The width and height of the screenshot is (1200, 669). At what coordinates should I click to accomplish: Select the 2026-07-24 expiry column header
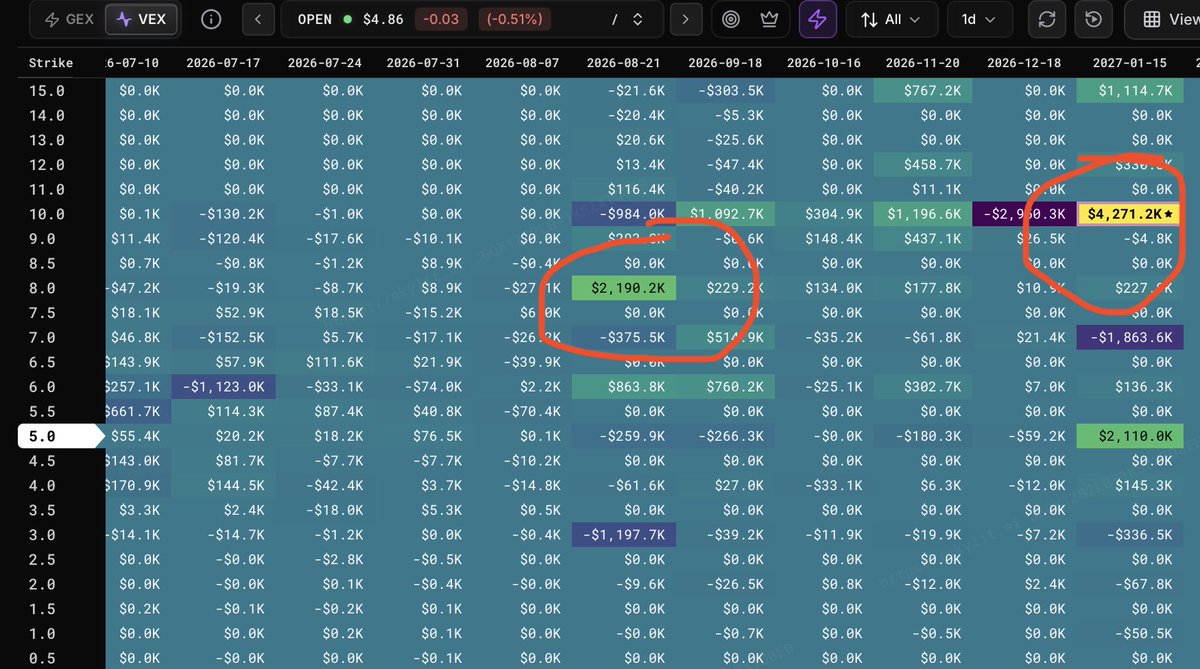[x=324, y=62]
